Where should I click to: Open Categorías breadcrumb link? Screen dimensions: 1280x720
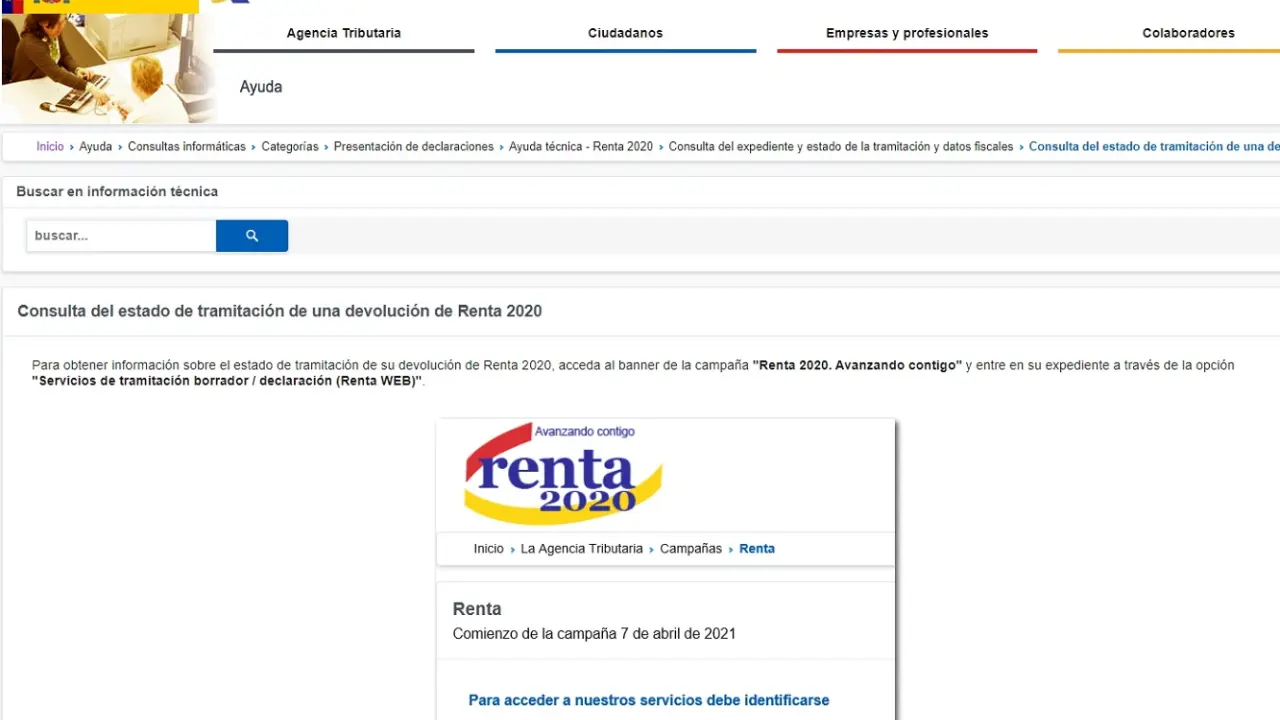coord(290,147)
